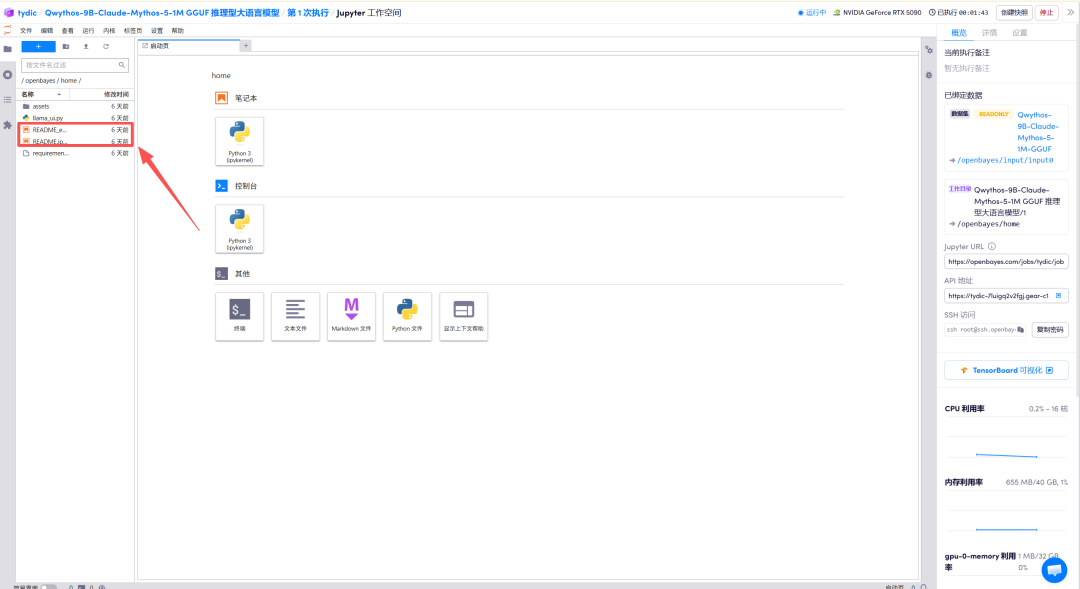
Task: Click the upload files icon
Action: [x=86, y=46]
